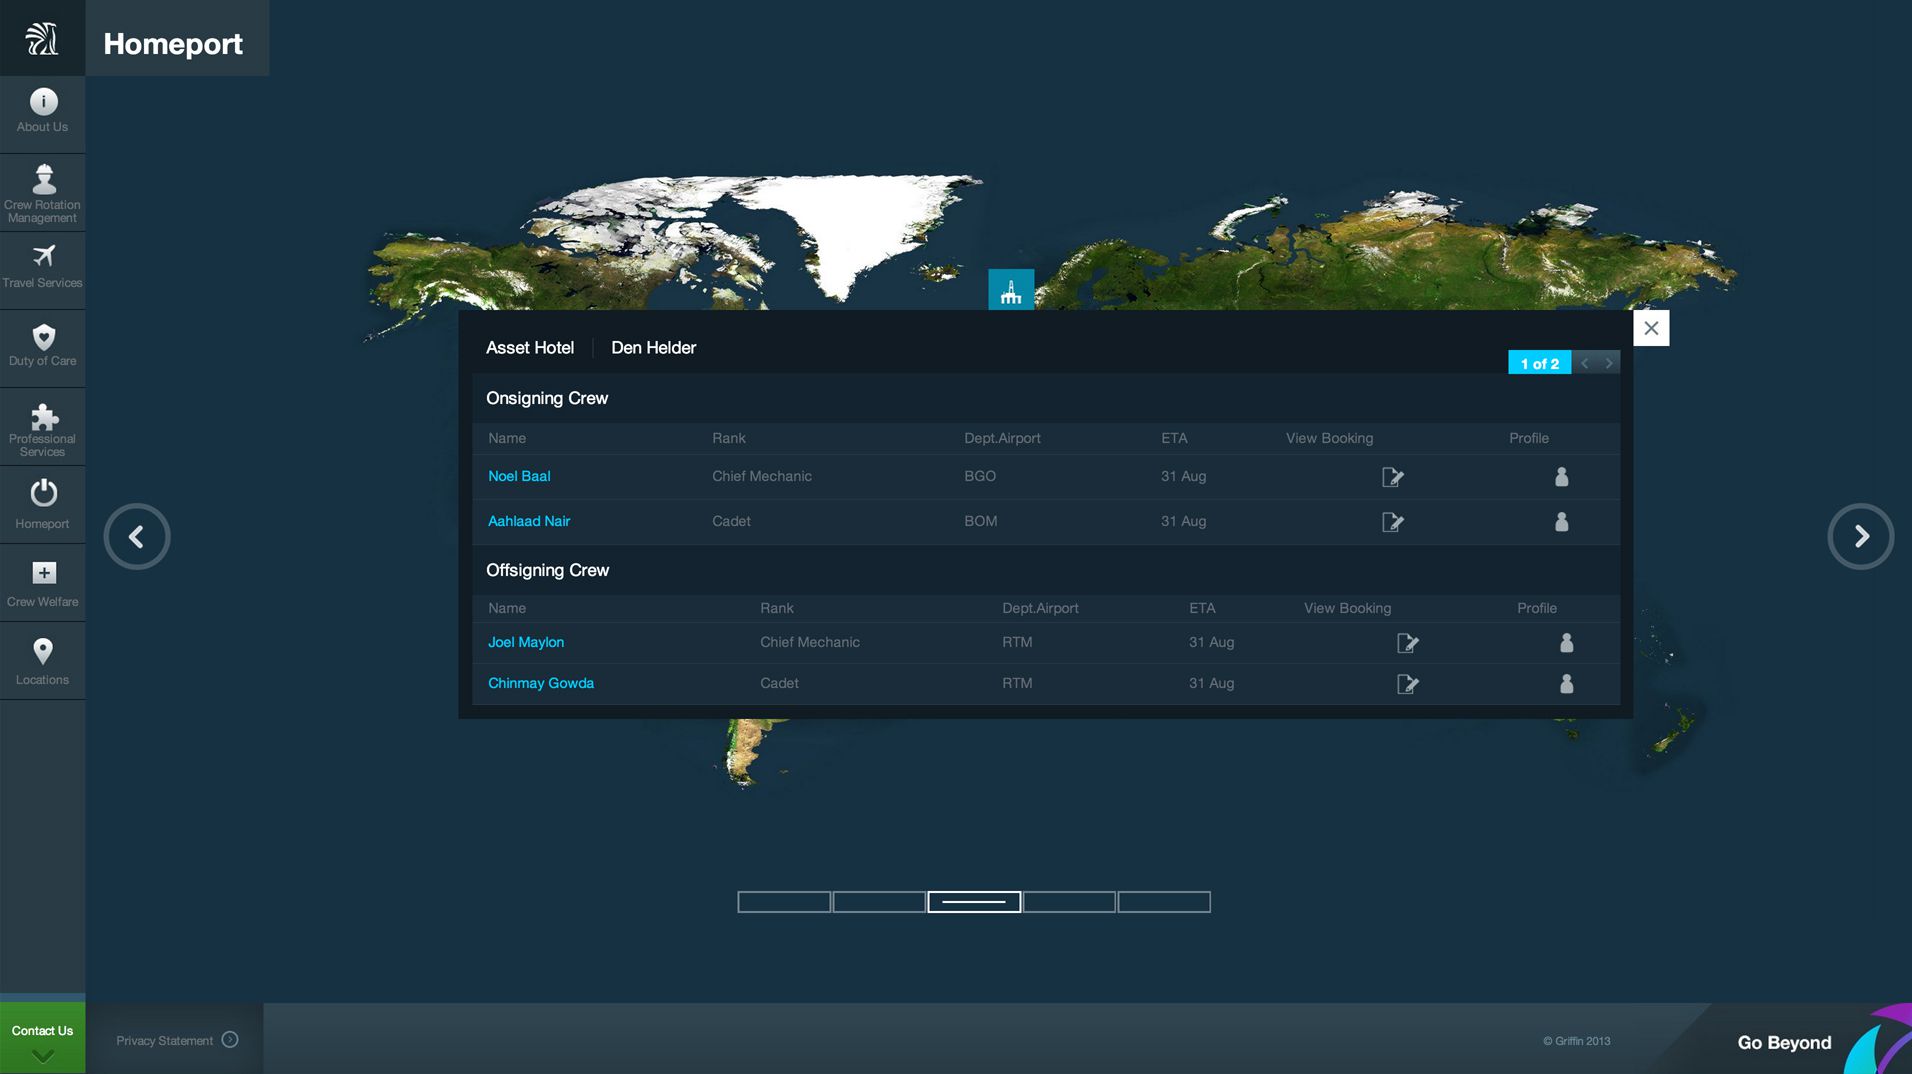Go to next page in panel pager
Screen dimensions: 1912x1074
1608,363
